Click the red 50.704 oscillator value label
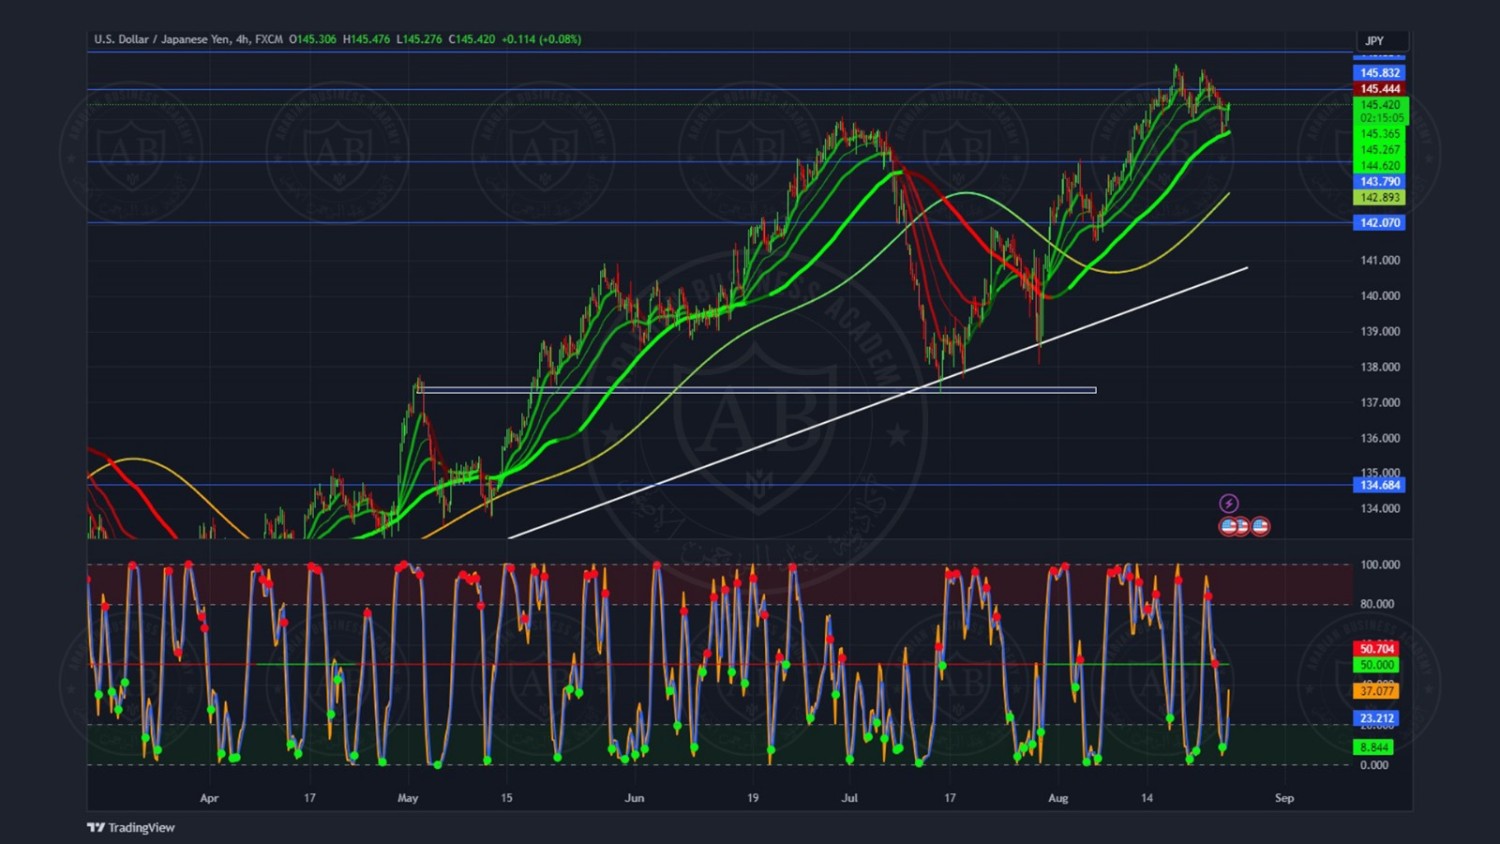The width and height of the screenshot is (1500, 844). pos(1376,649)
